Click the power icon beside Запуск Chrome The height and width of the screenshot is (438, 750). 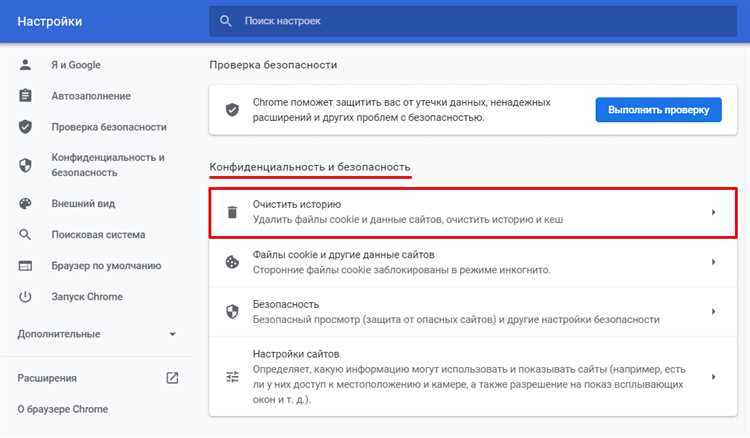[25, 296]
